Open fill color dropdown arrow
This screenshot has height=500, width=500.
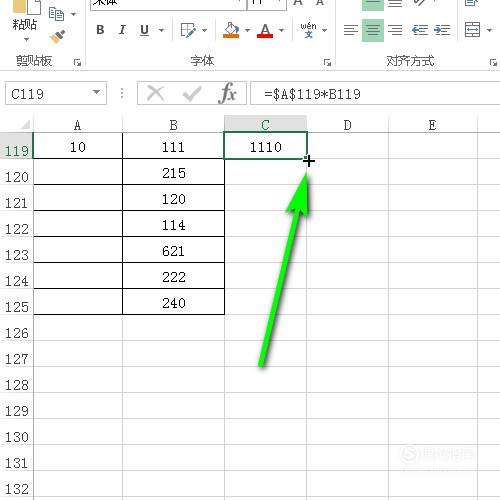(x=247, y=30)
